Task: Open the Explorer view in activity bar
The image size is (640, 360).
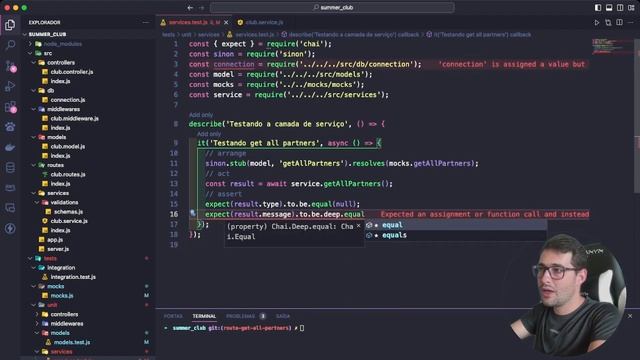Action: click(x=10, y=25)
